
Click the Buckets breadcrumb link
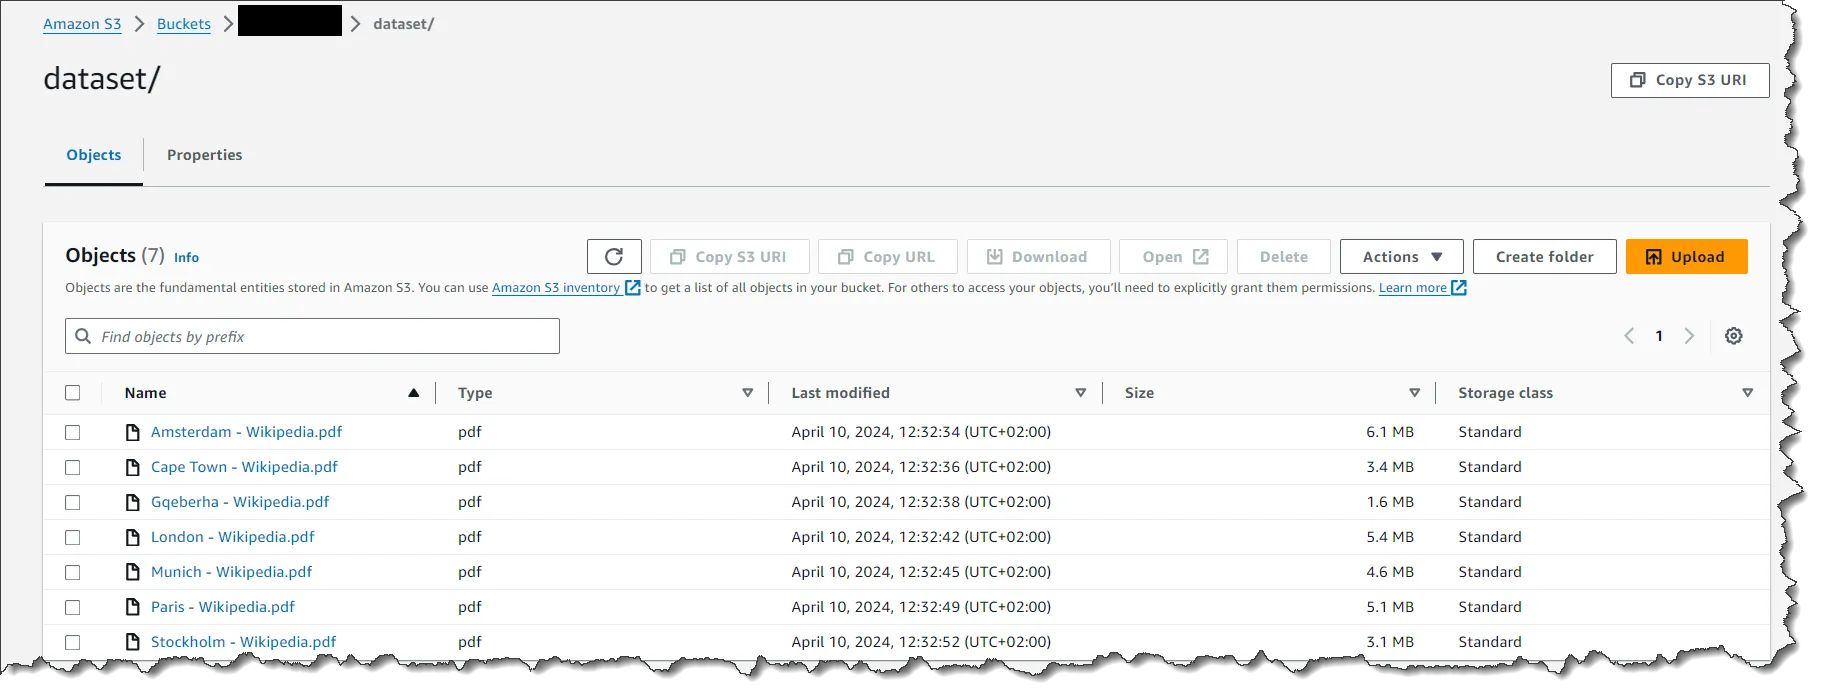click(184, 24)
